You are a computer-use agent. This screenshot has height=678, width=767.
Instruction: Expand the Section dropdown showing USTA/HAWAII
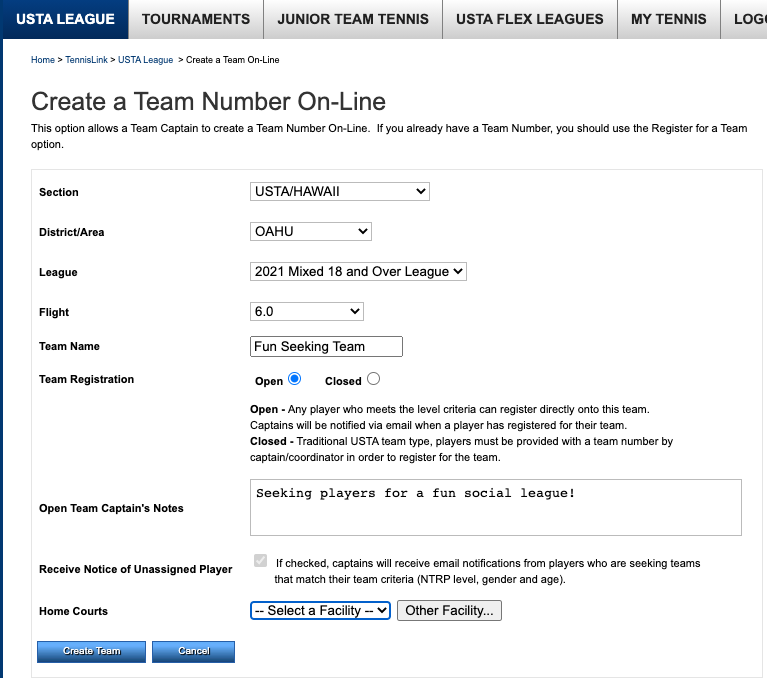(x=339, y=191)
